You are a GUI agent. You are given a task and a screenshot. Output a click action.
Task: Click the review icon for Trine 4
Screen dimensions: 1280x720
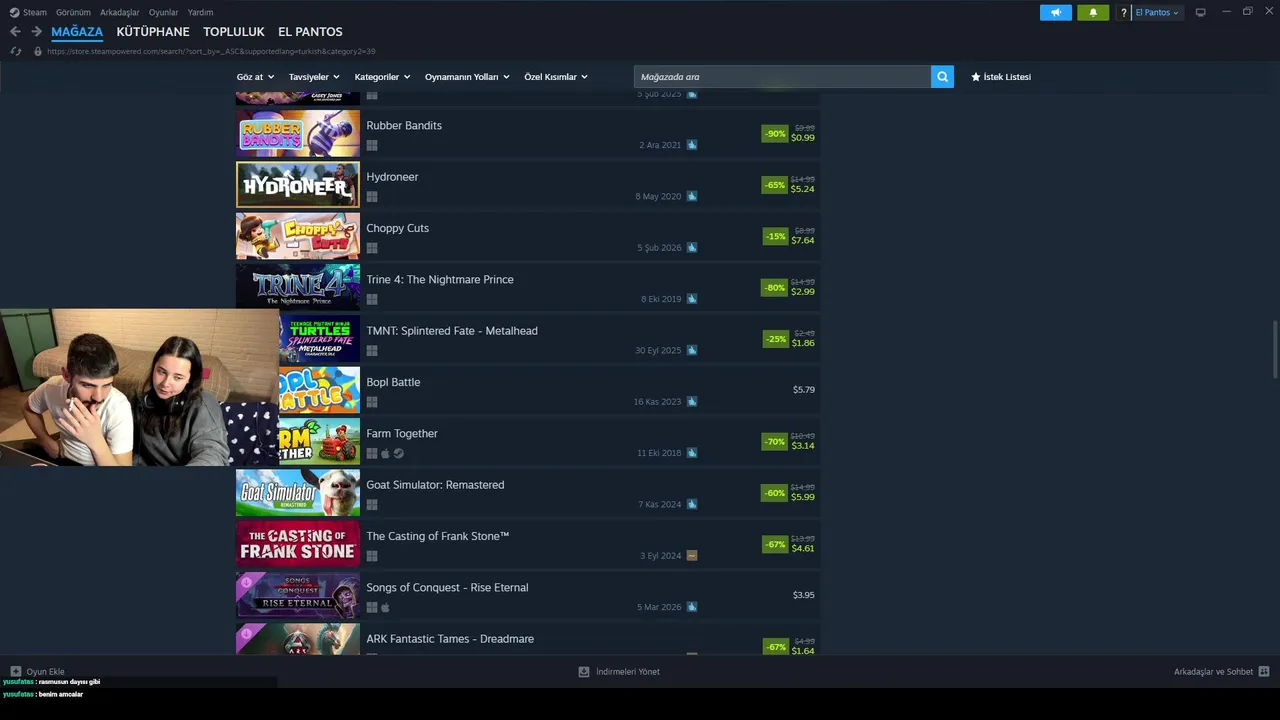(692, 299)
